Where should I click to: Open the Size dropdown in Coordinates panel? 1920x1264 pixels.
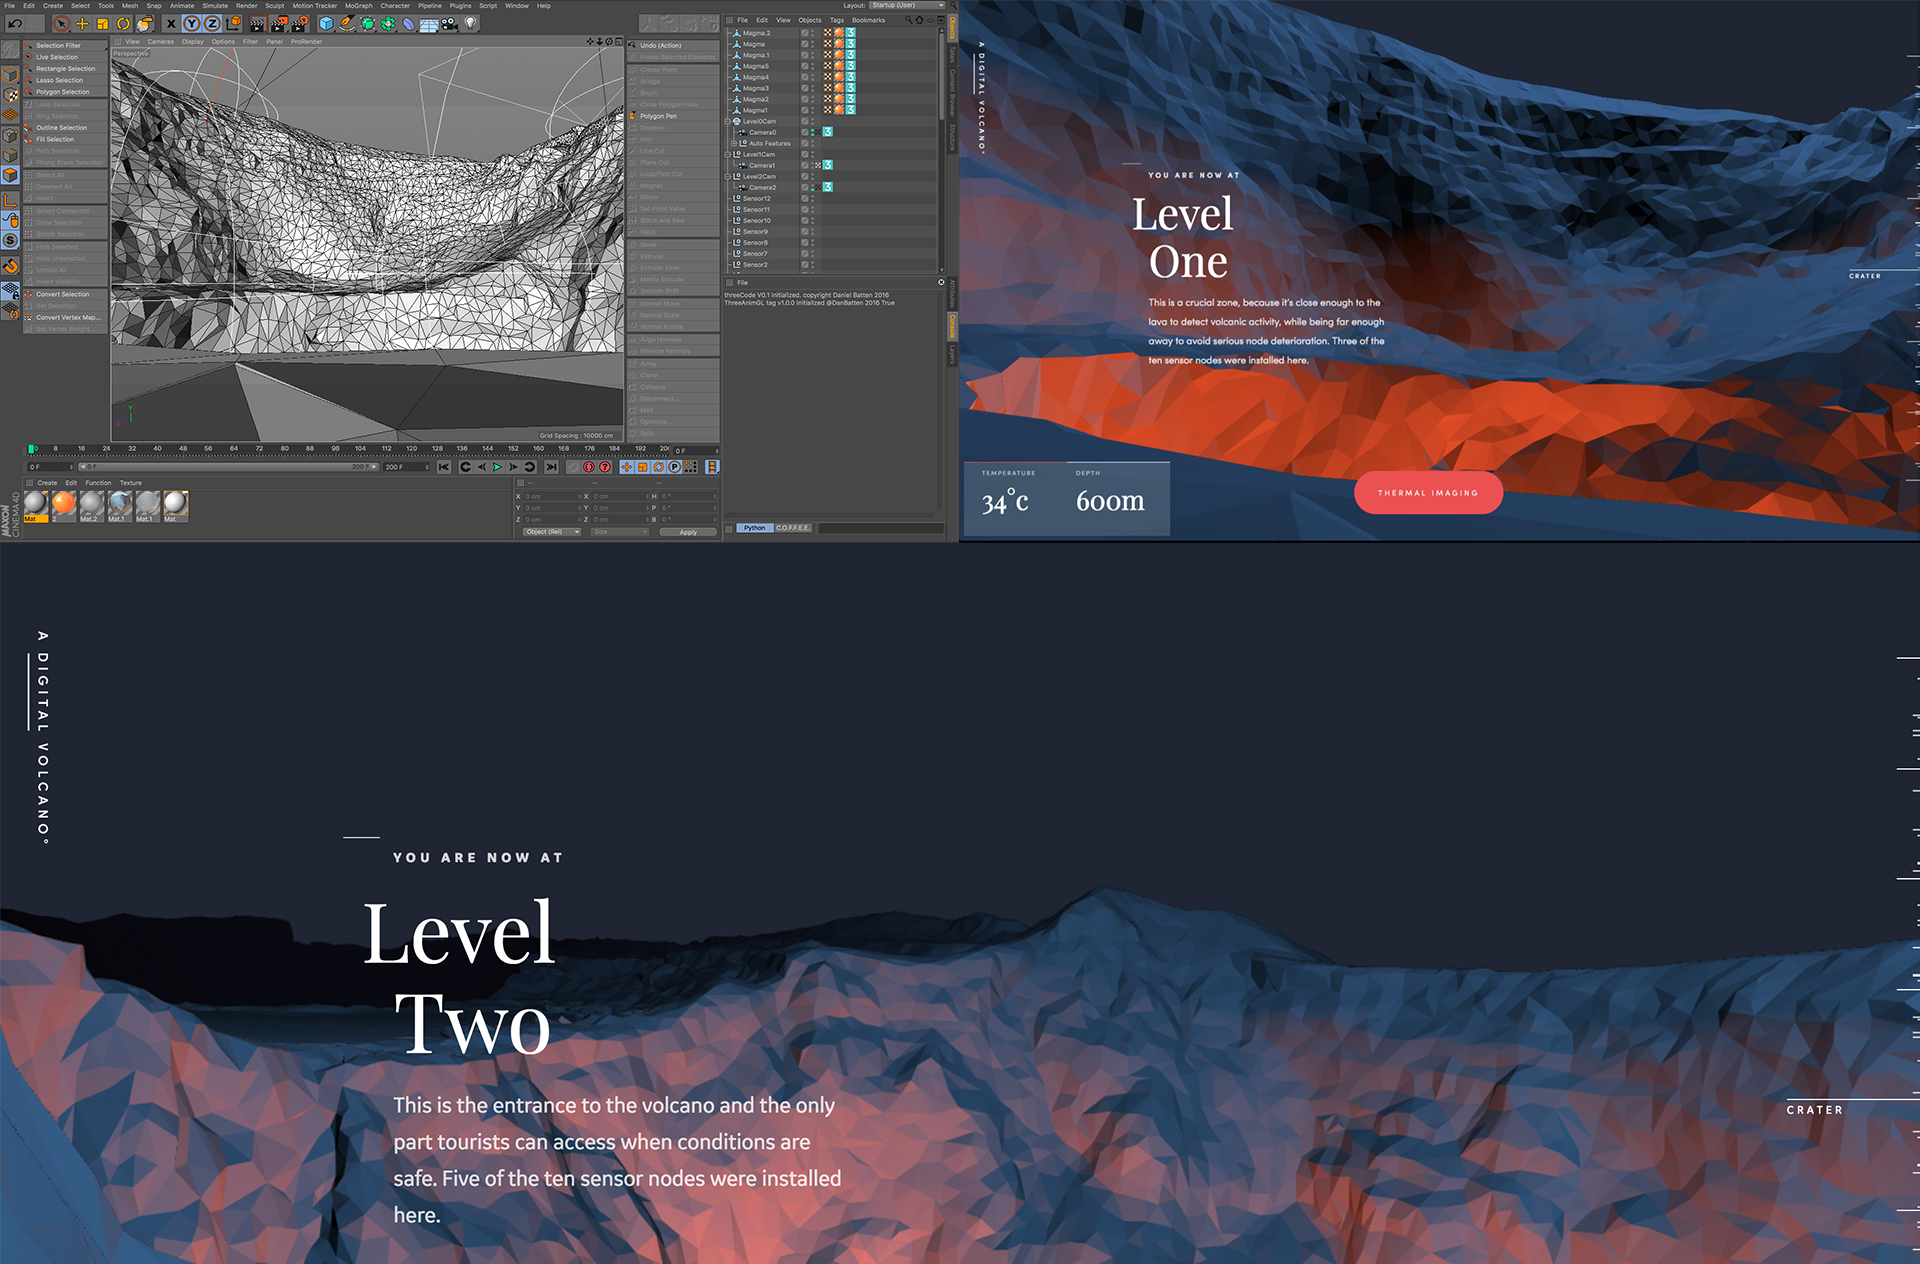[x=620, y=532]
